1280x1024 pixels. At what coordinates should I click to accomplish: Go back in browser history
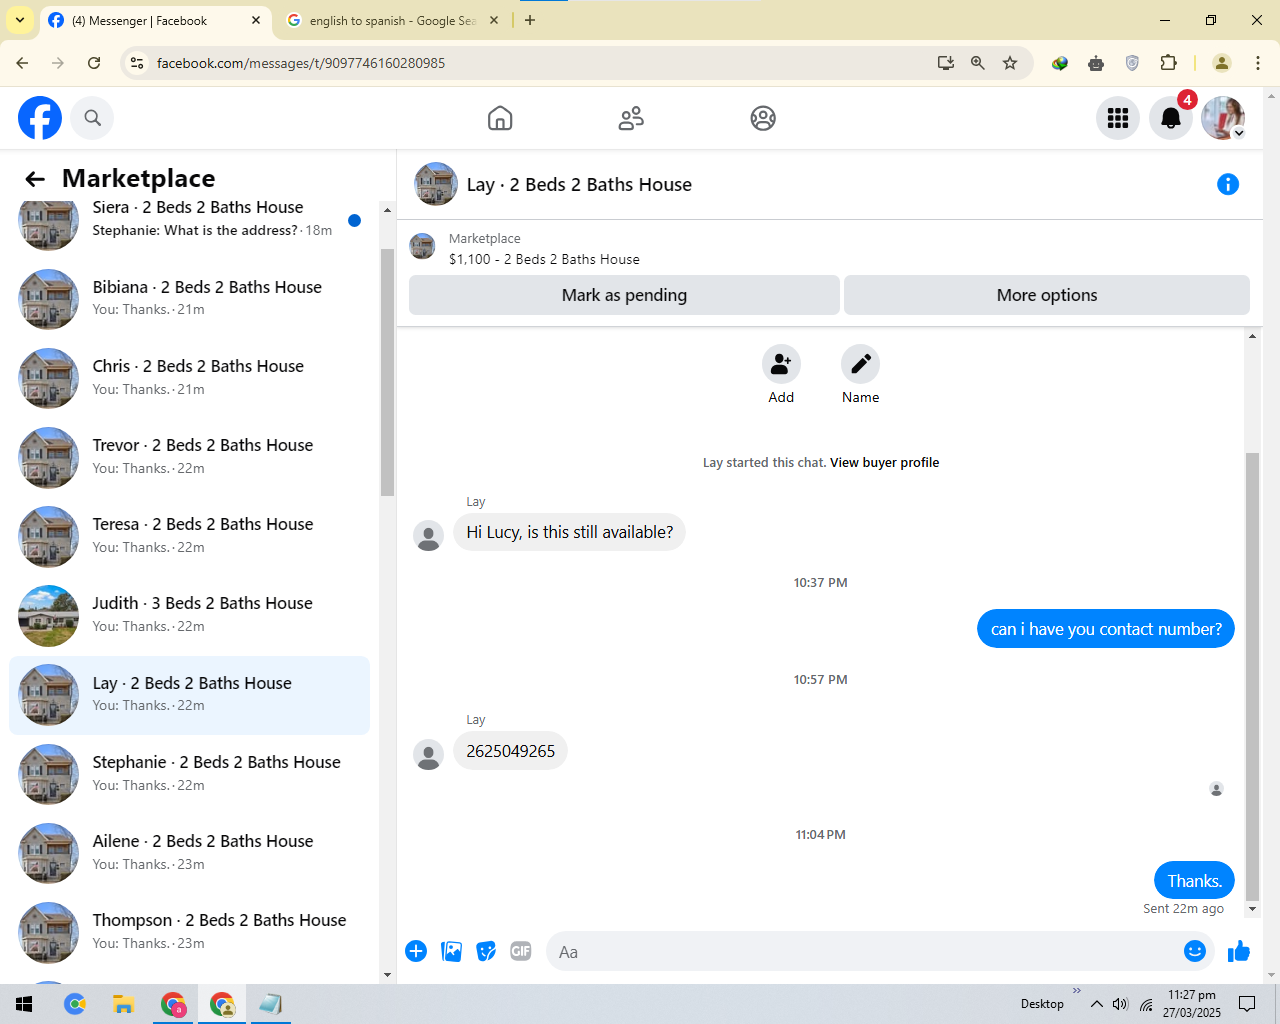22,63
